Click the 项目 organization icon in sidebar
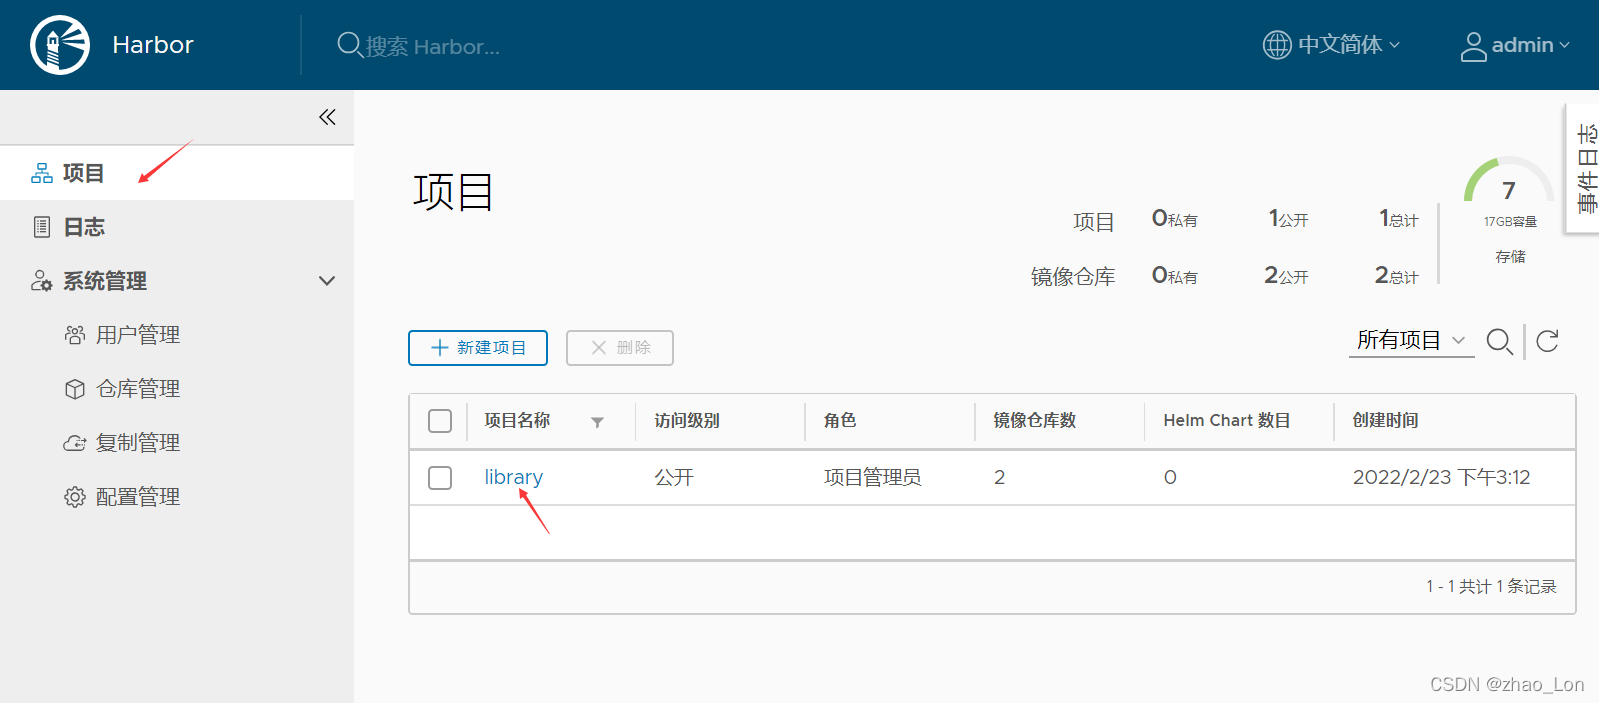Viewport: 1599px width, 703px height. [x=42, y=173]
